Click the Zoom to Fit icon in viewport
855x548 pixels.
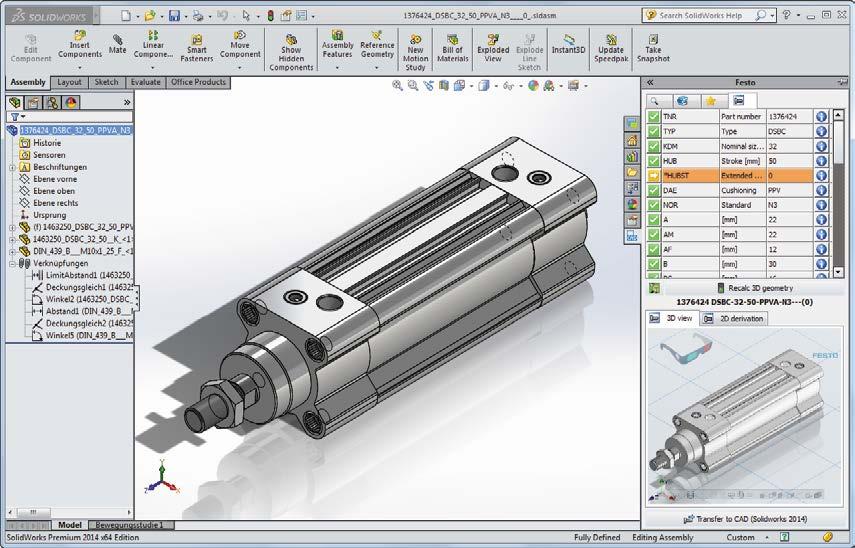click(397, 86)
